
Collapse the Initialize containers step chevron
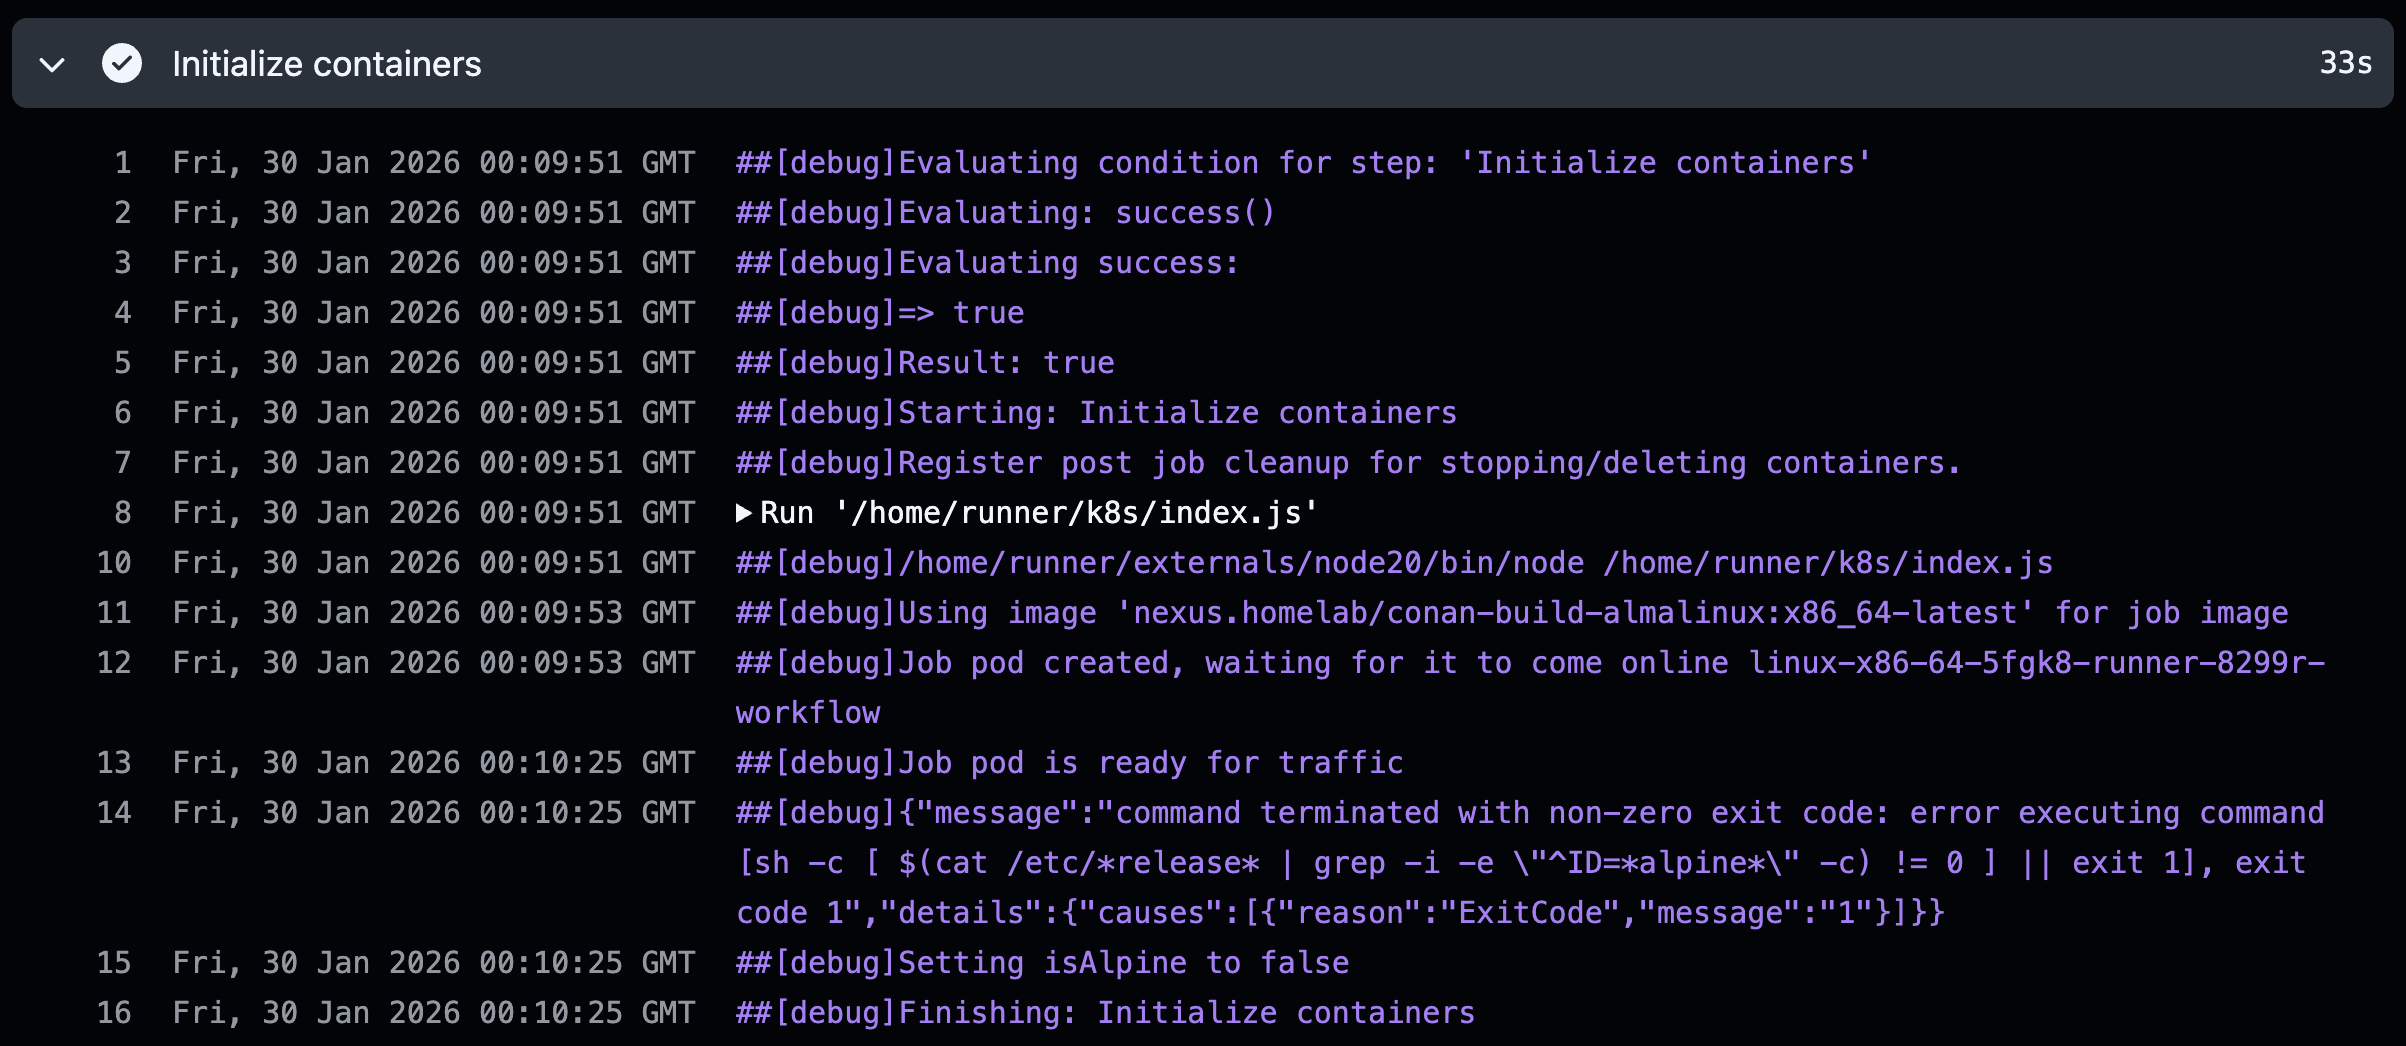tap(52, 65)
